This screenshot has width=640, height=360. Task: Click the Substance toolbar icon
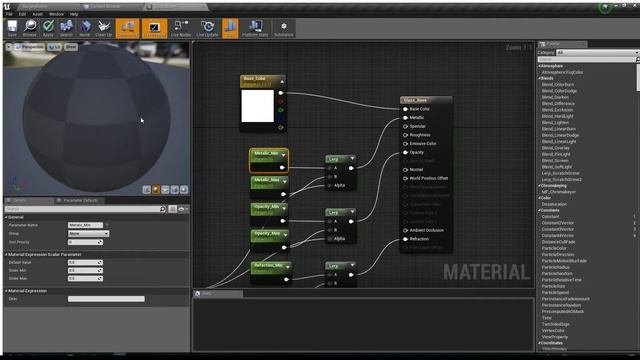(x=284, y=28)
